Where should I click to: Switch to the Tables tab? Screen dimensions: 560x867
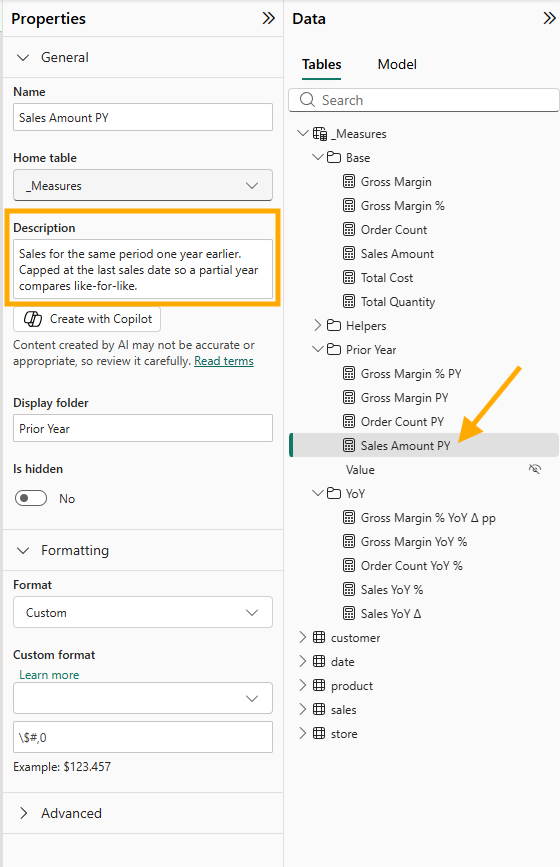322,65
